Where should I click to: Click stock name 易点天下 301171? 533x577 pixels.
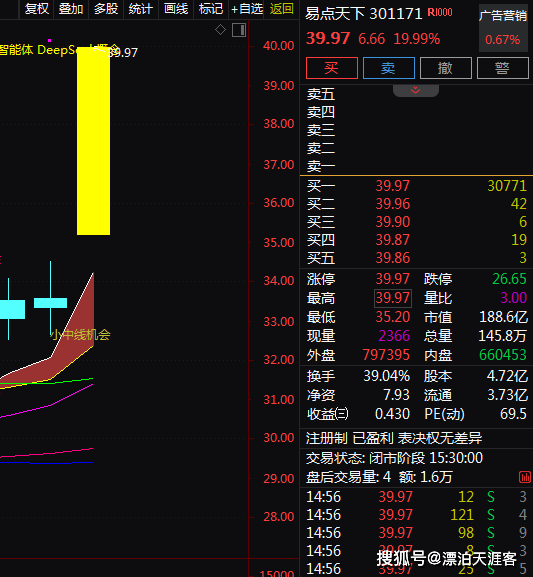364,14
